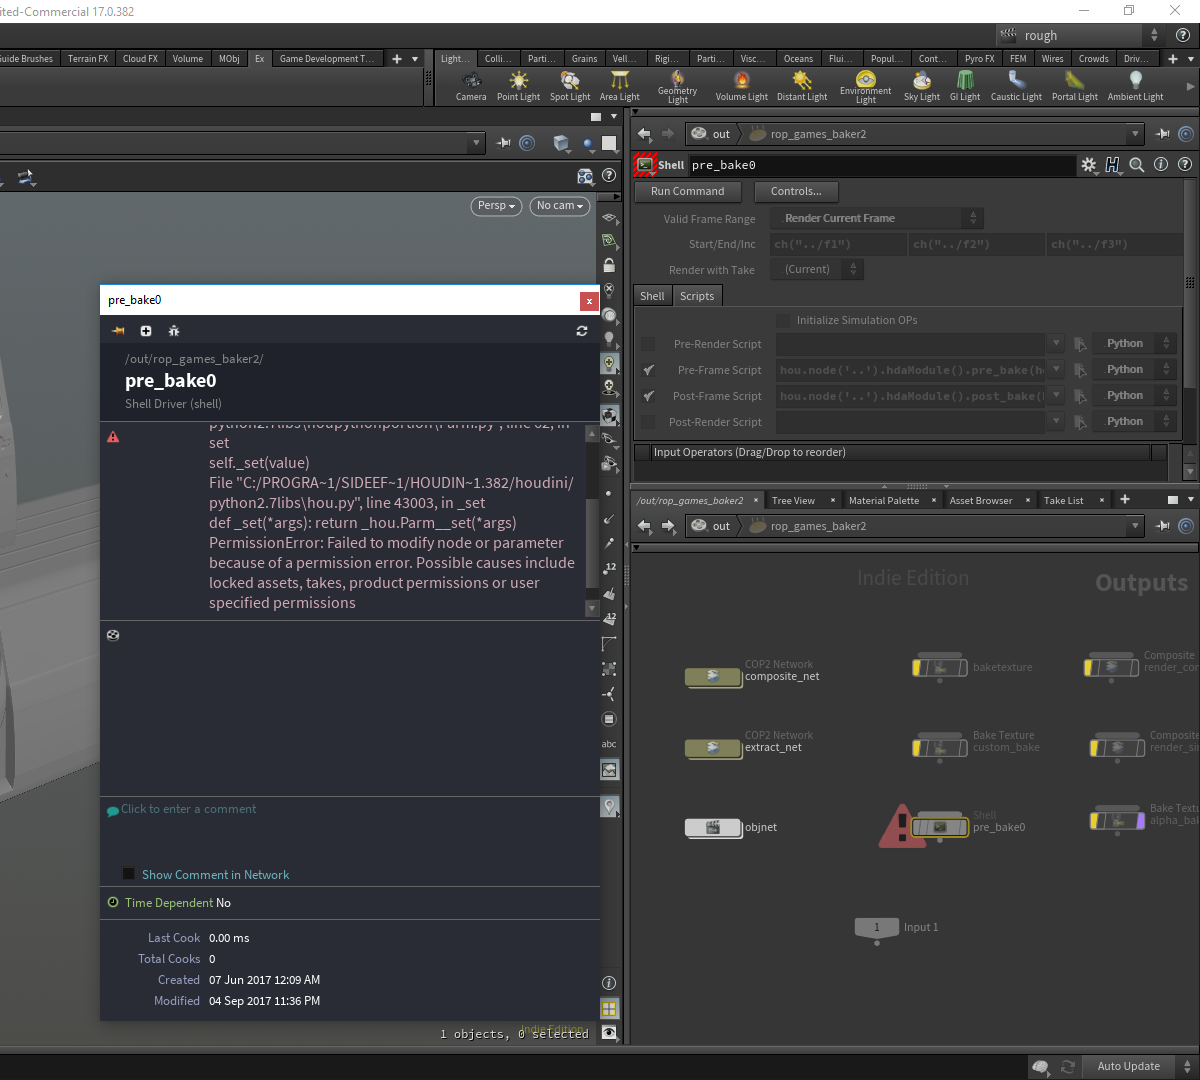Open Post-Frame Script language Python dropdown
This screenshot has height=1080, width=1200.
(1134, 396)
